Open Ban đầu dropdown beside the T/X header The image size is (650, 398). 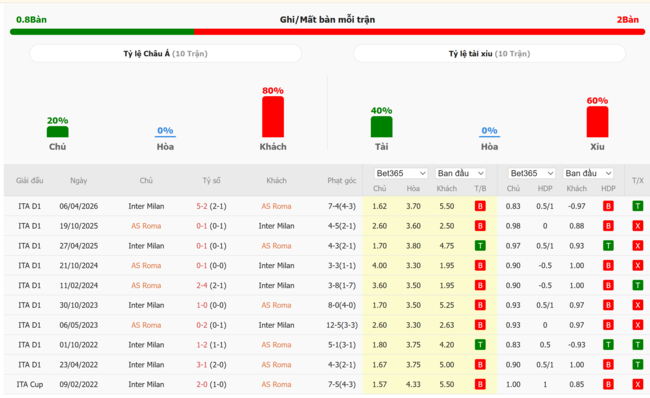click(588, 173)
